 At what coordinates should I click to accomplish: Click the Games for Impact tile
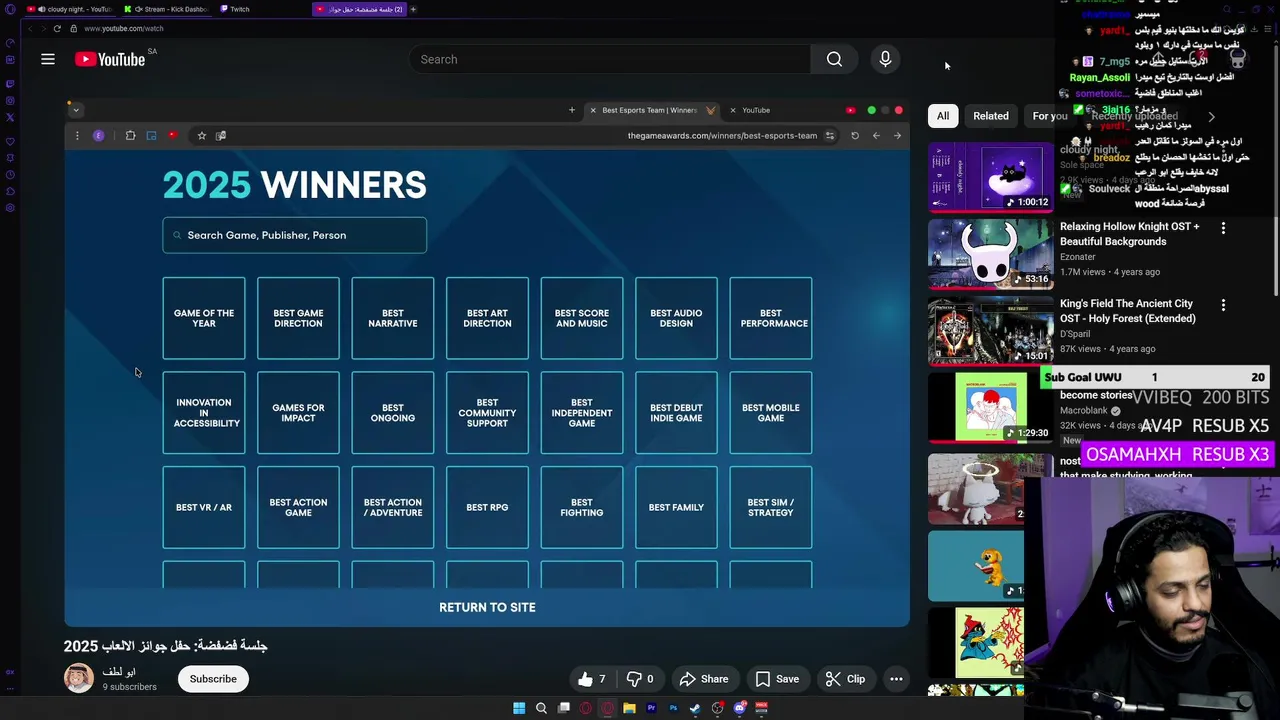pos(298,413)
